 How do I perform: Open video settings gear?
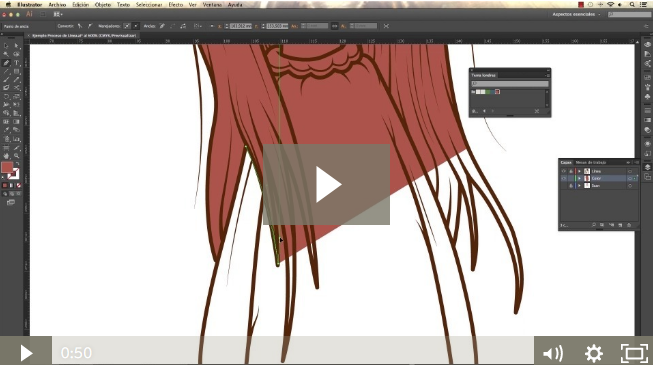(x=593, y=353)
